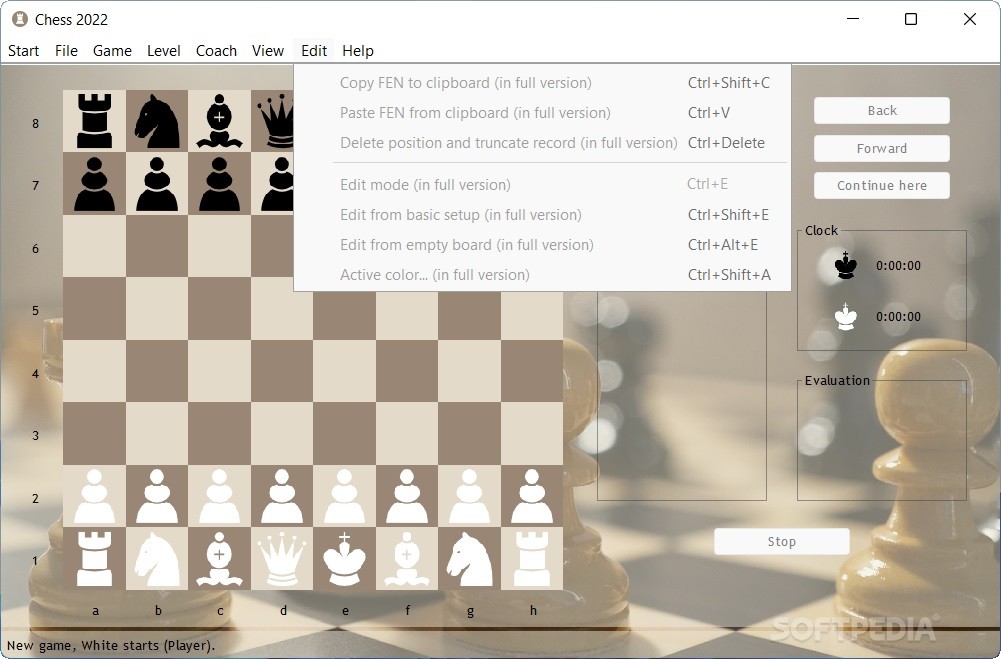Choose Copy FEN to clipboard
Viewport: 1001px width, 659px height.
(542, 83)
